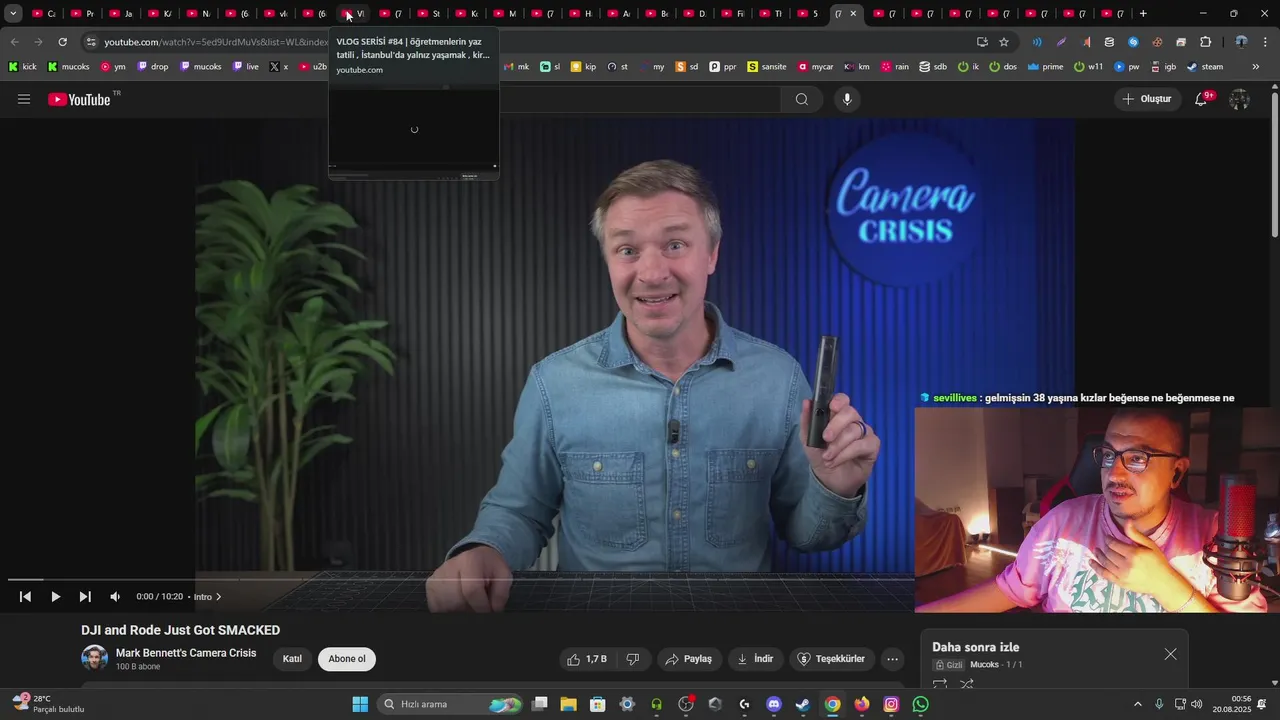Start voice search with the microphone icon
The width and height of the screenshot is (1280, 720).
point(847,99)
